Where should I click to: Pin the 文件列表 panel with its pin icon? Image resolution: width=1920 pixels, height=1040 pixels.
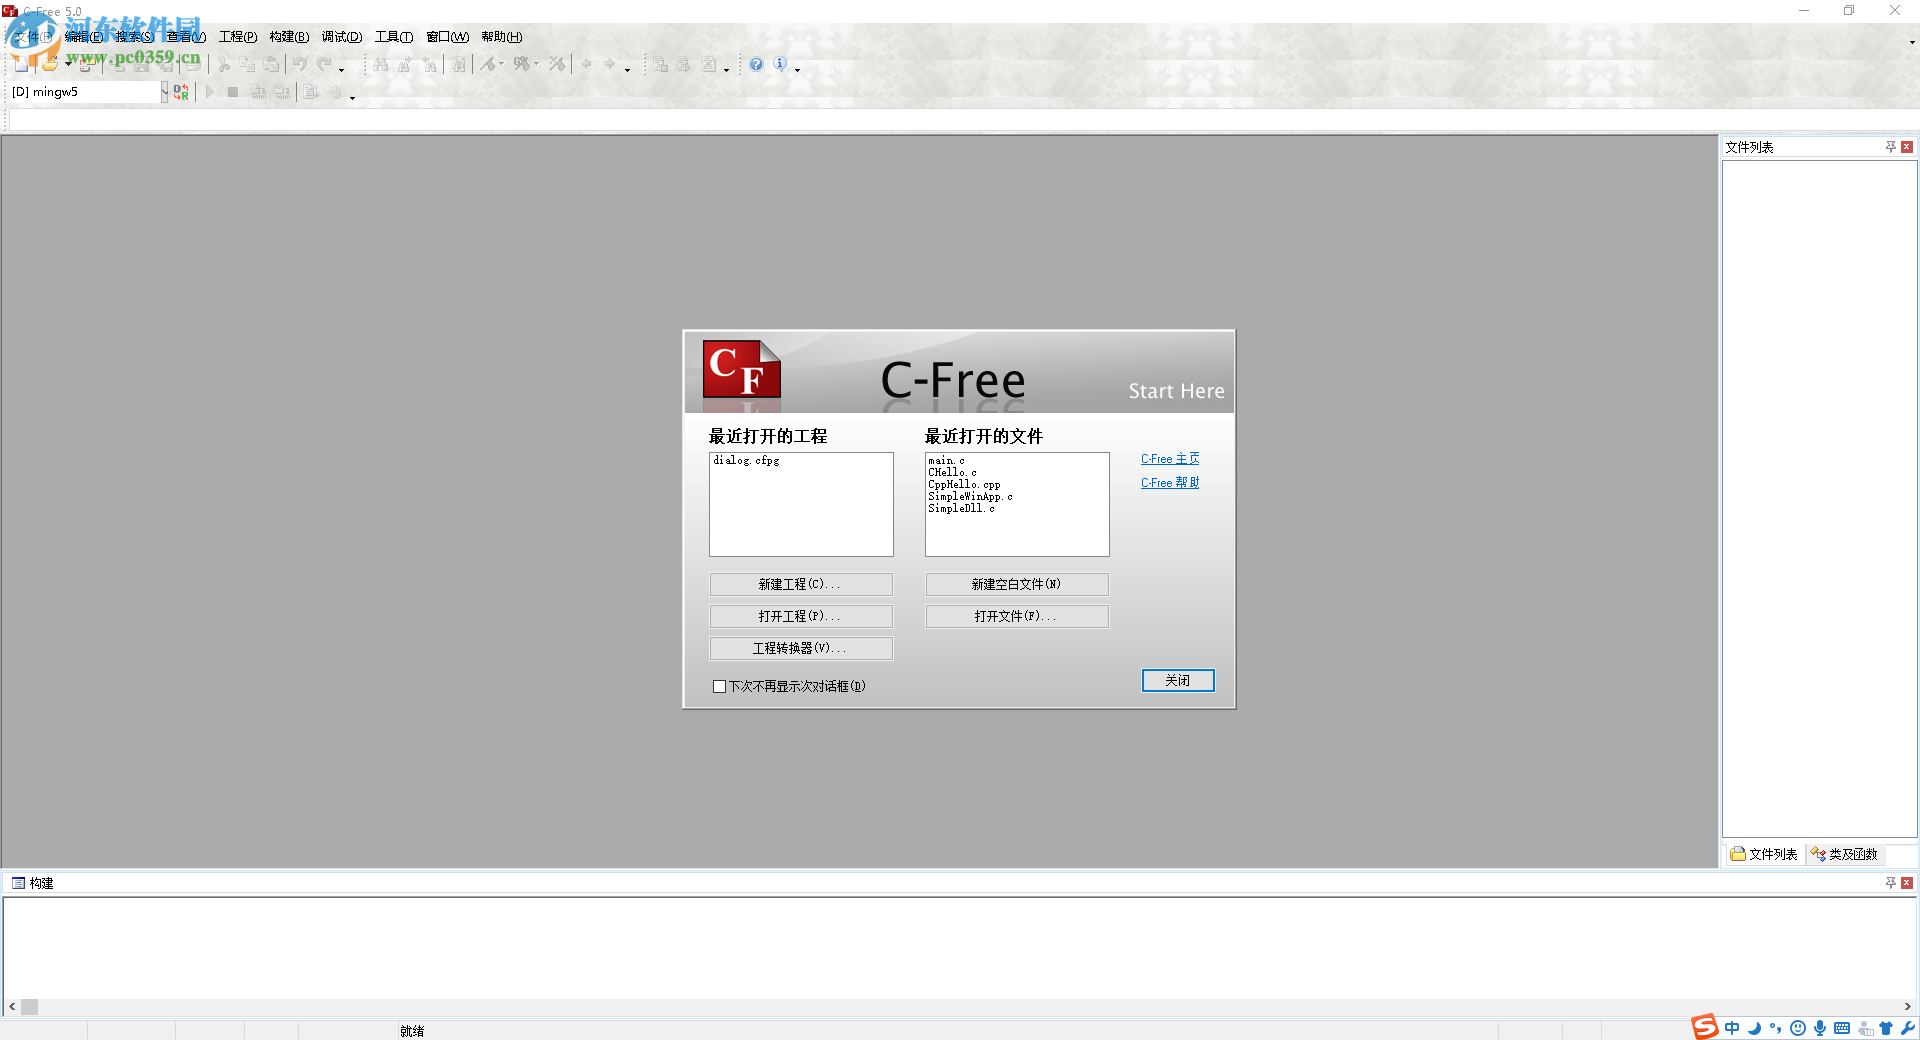tap(1890, 147)
